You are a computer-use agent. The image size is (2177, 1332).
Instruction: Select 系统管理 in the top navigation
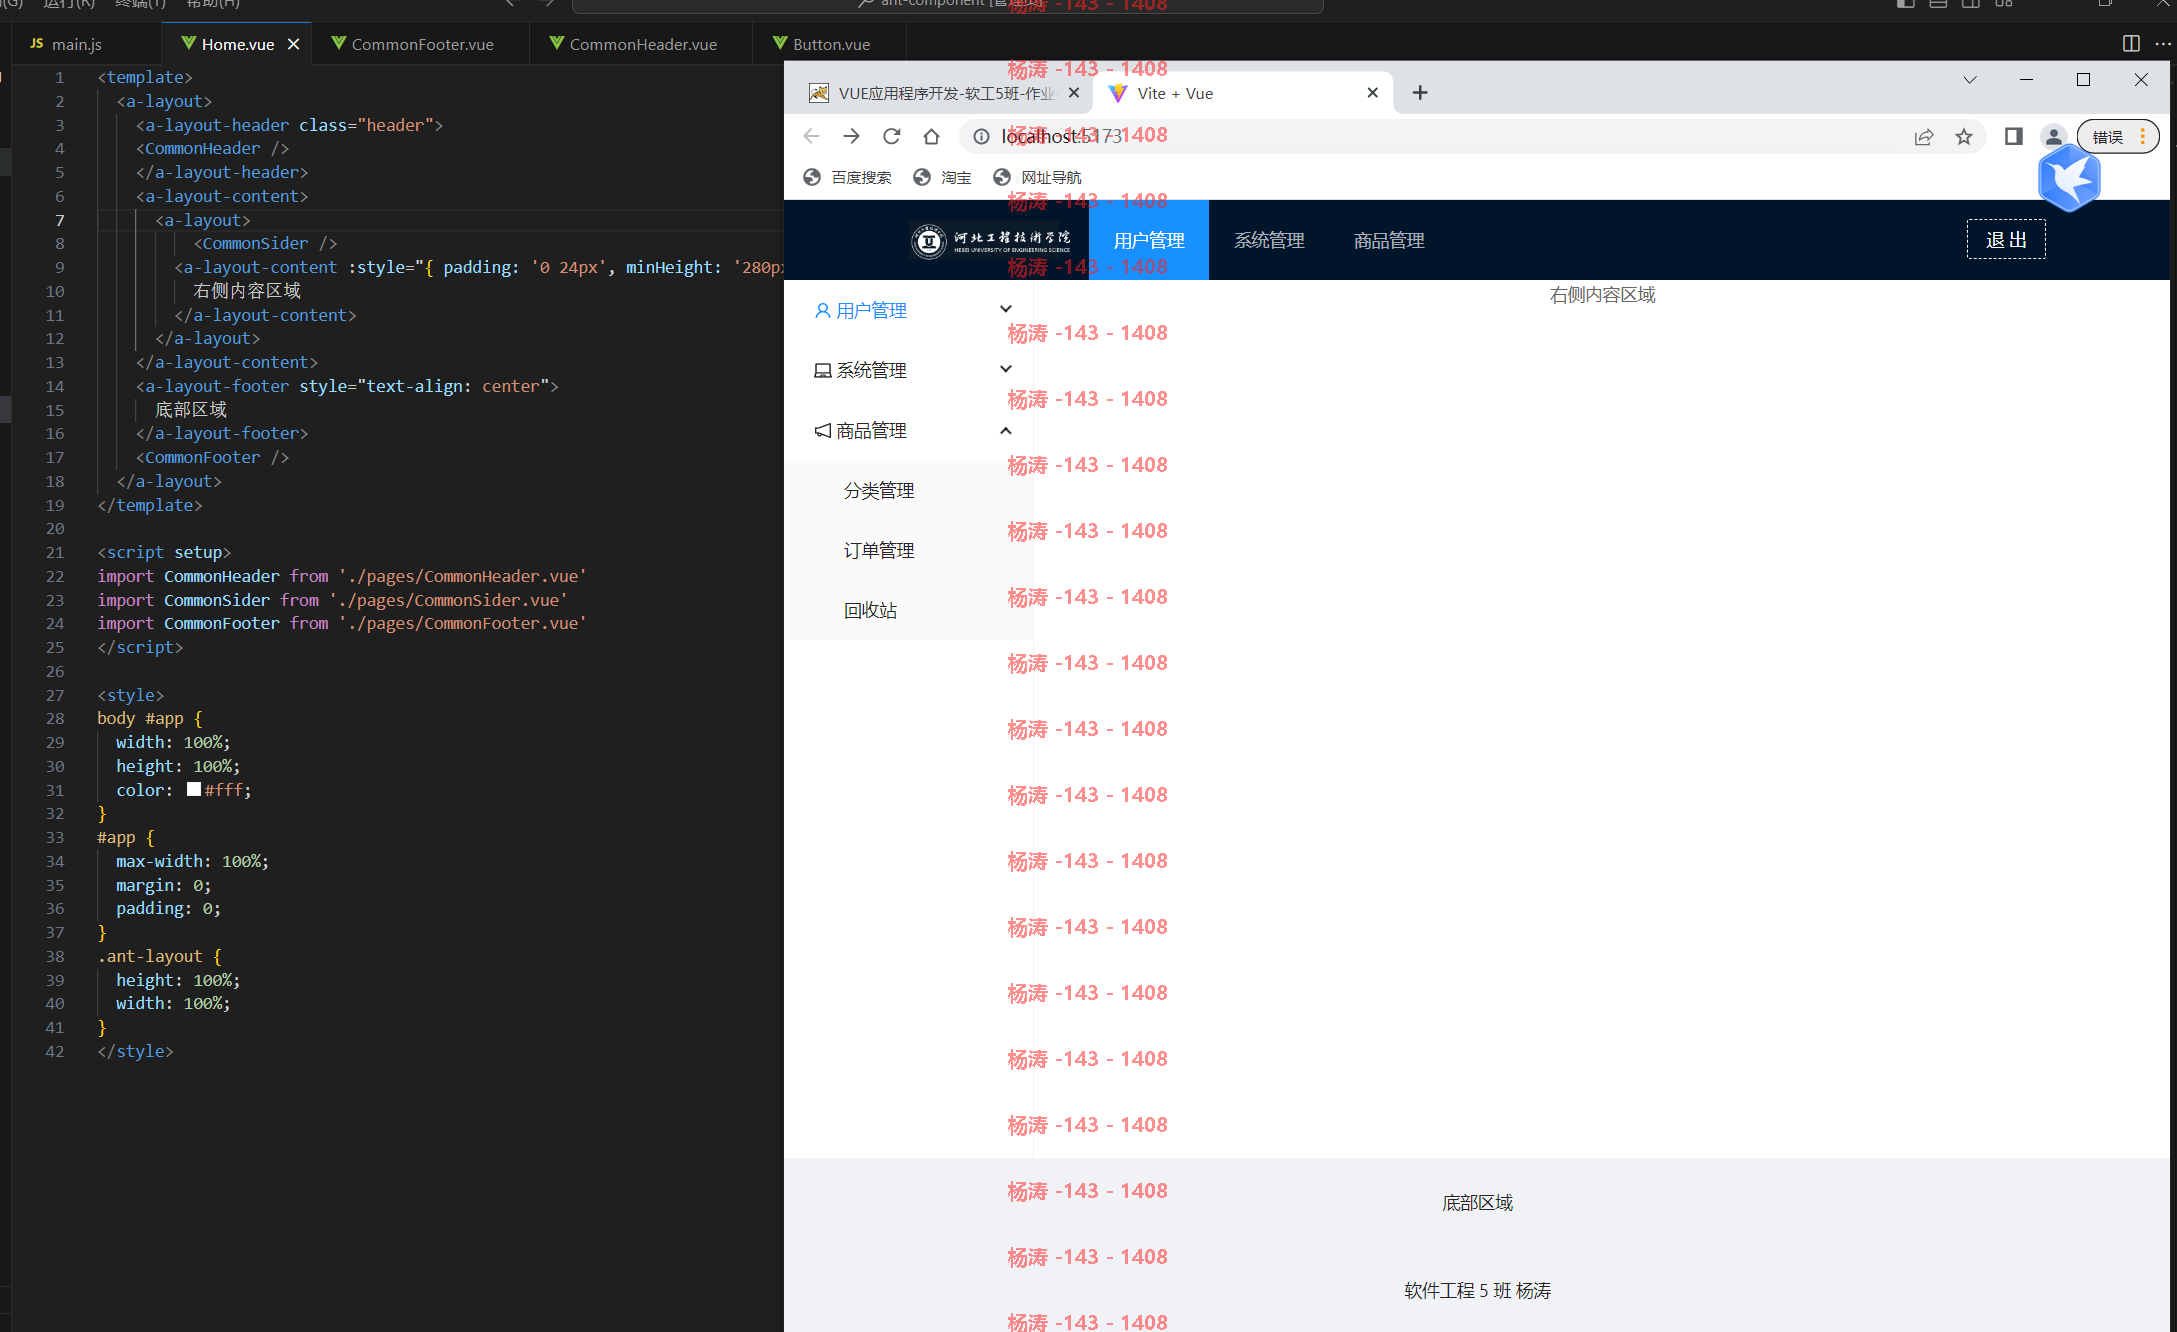1269,240
